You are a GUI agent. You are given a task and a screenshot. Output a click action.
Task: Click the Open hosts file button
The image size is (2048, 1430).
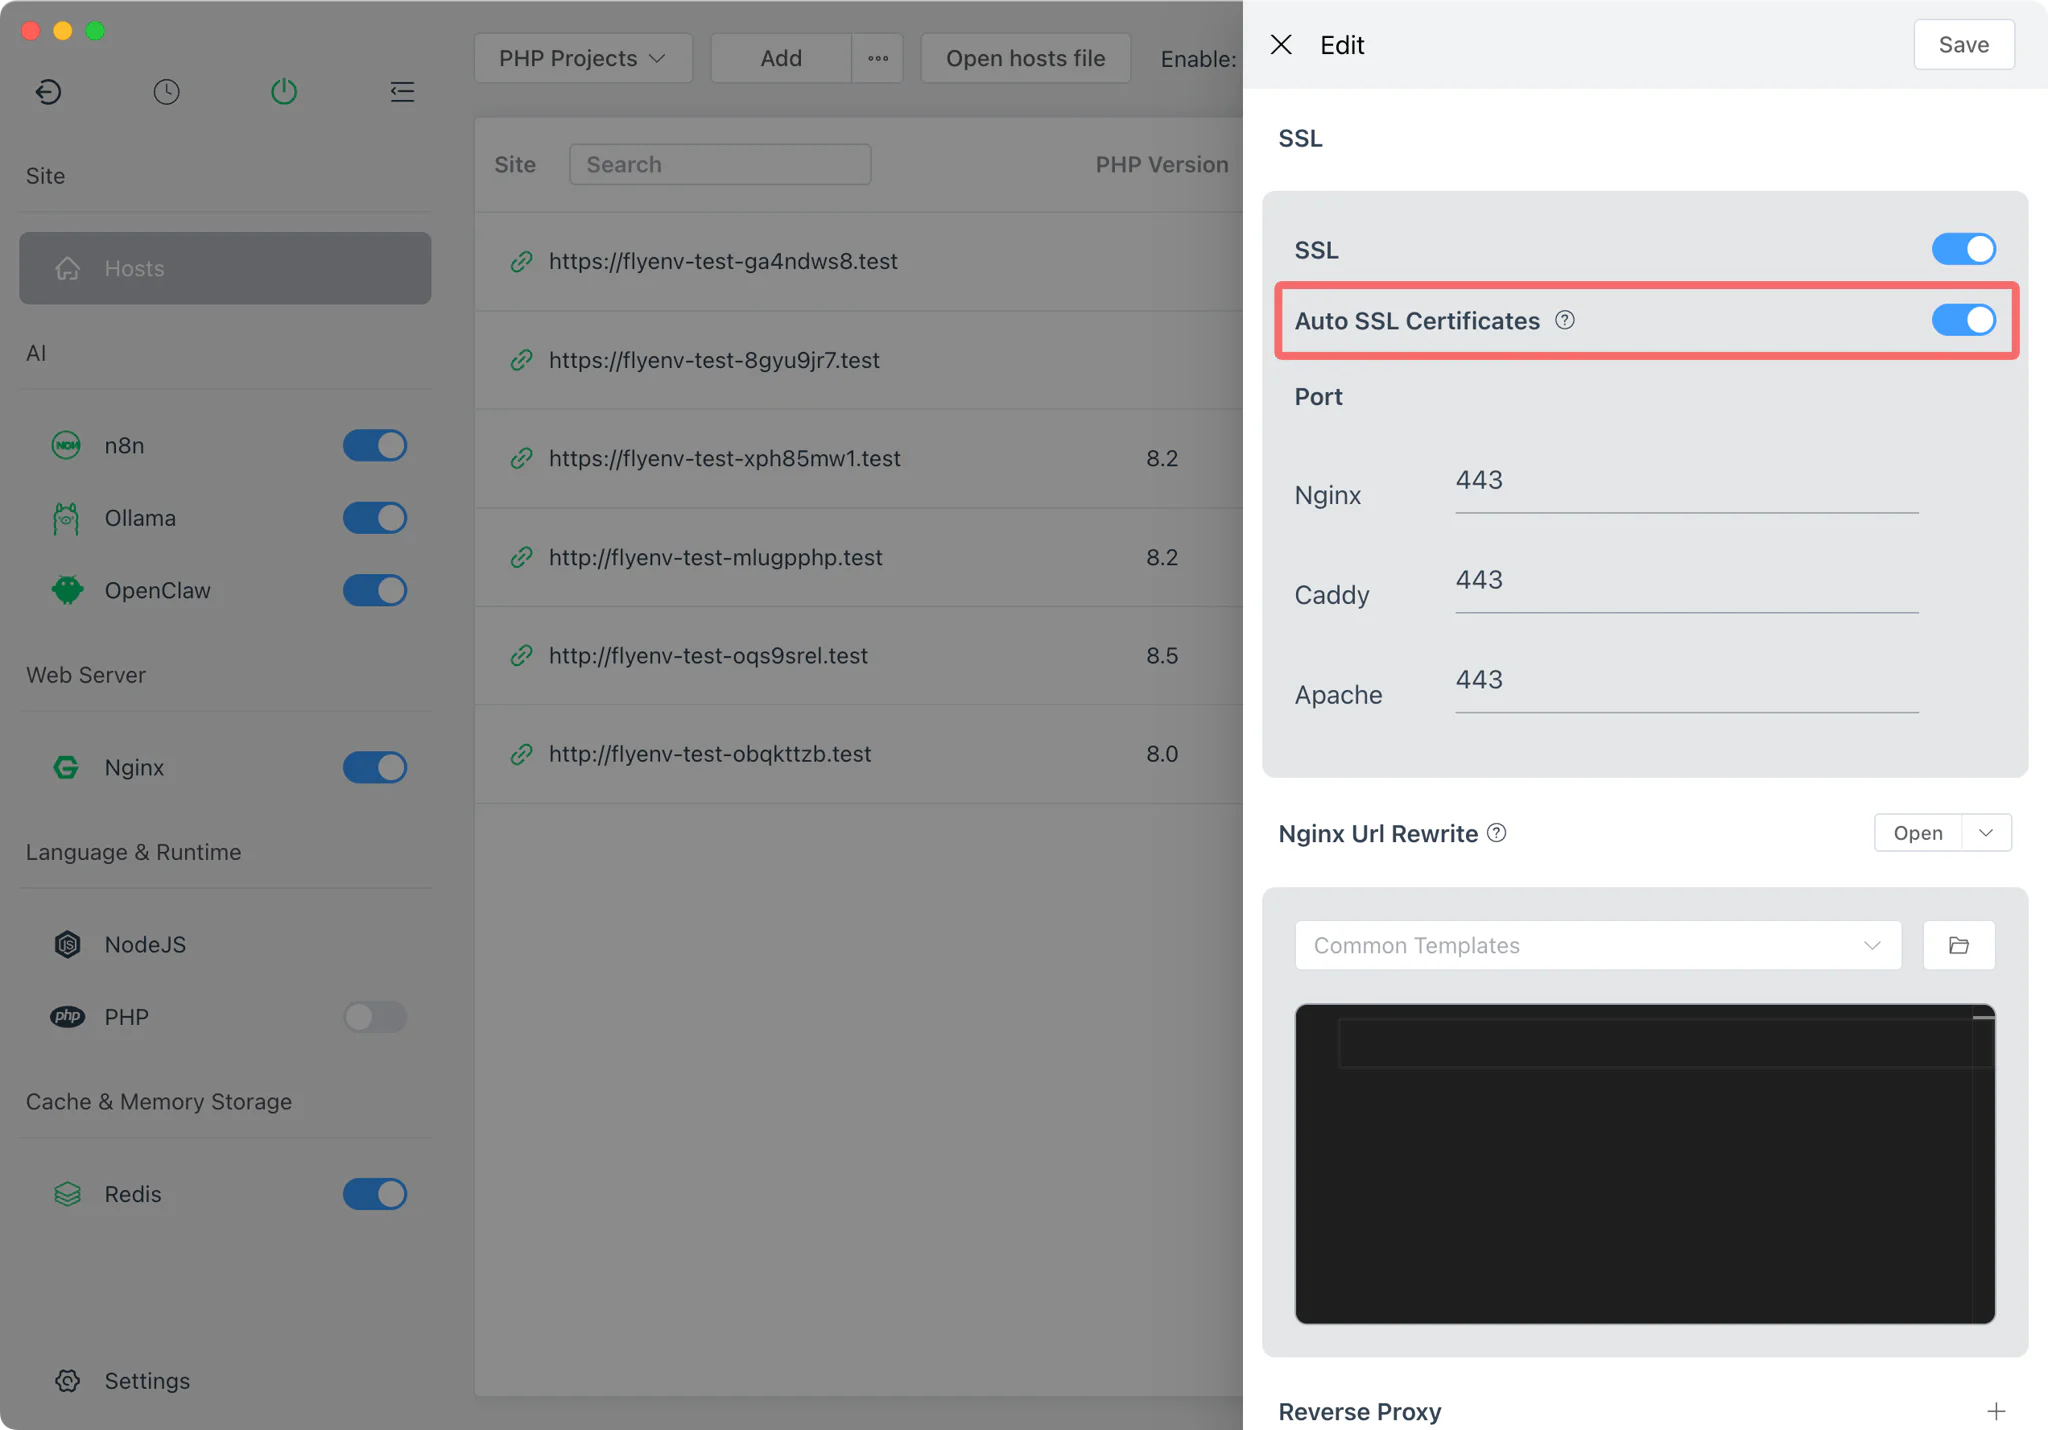(x=1025, y=58)
